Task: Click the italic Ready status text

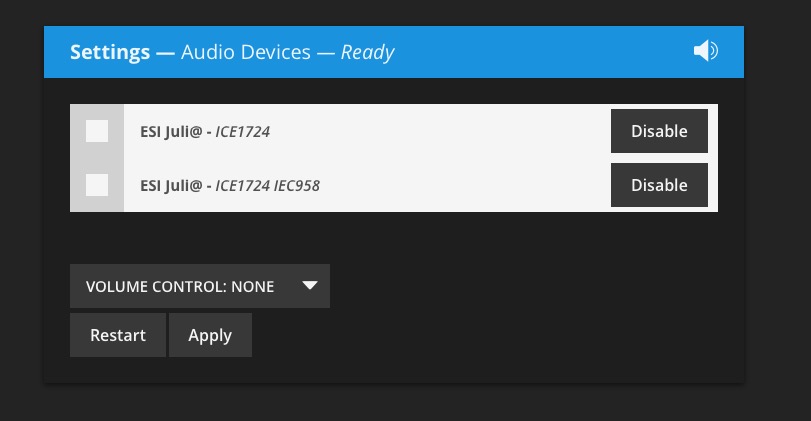Action: point(367,52)
